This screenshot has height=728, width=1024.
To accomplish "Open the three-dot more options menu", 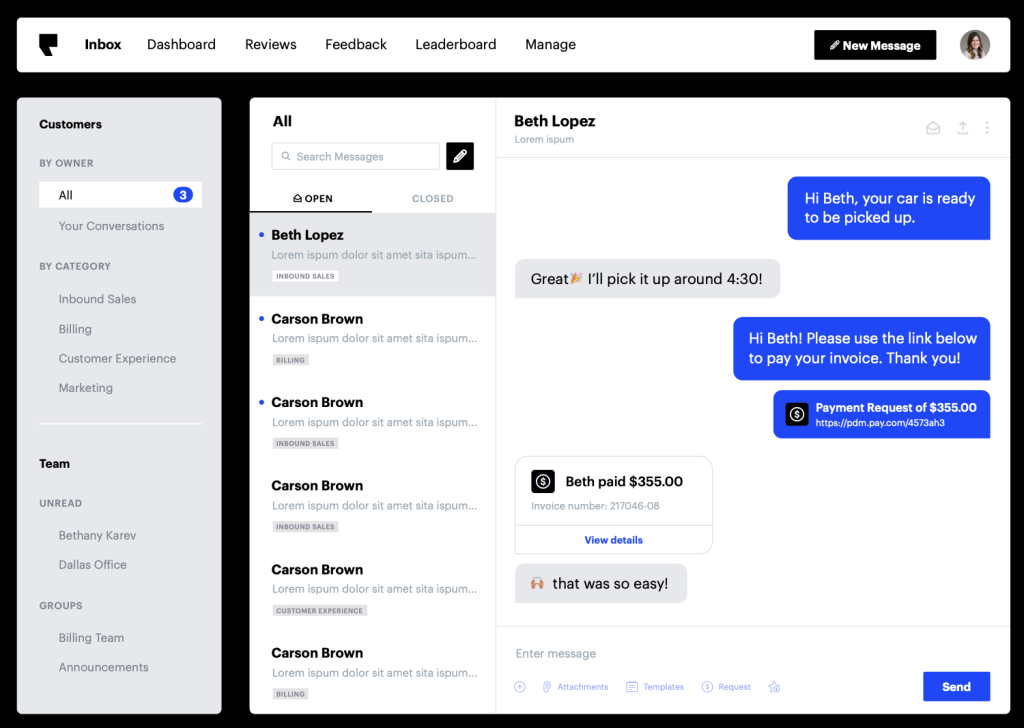I will [987, 128].
